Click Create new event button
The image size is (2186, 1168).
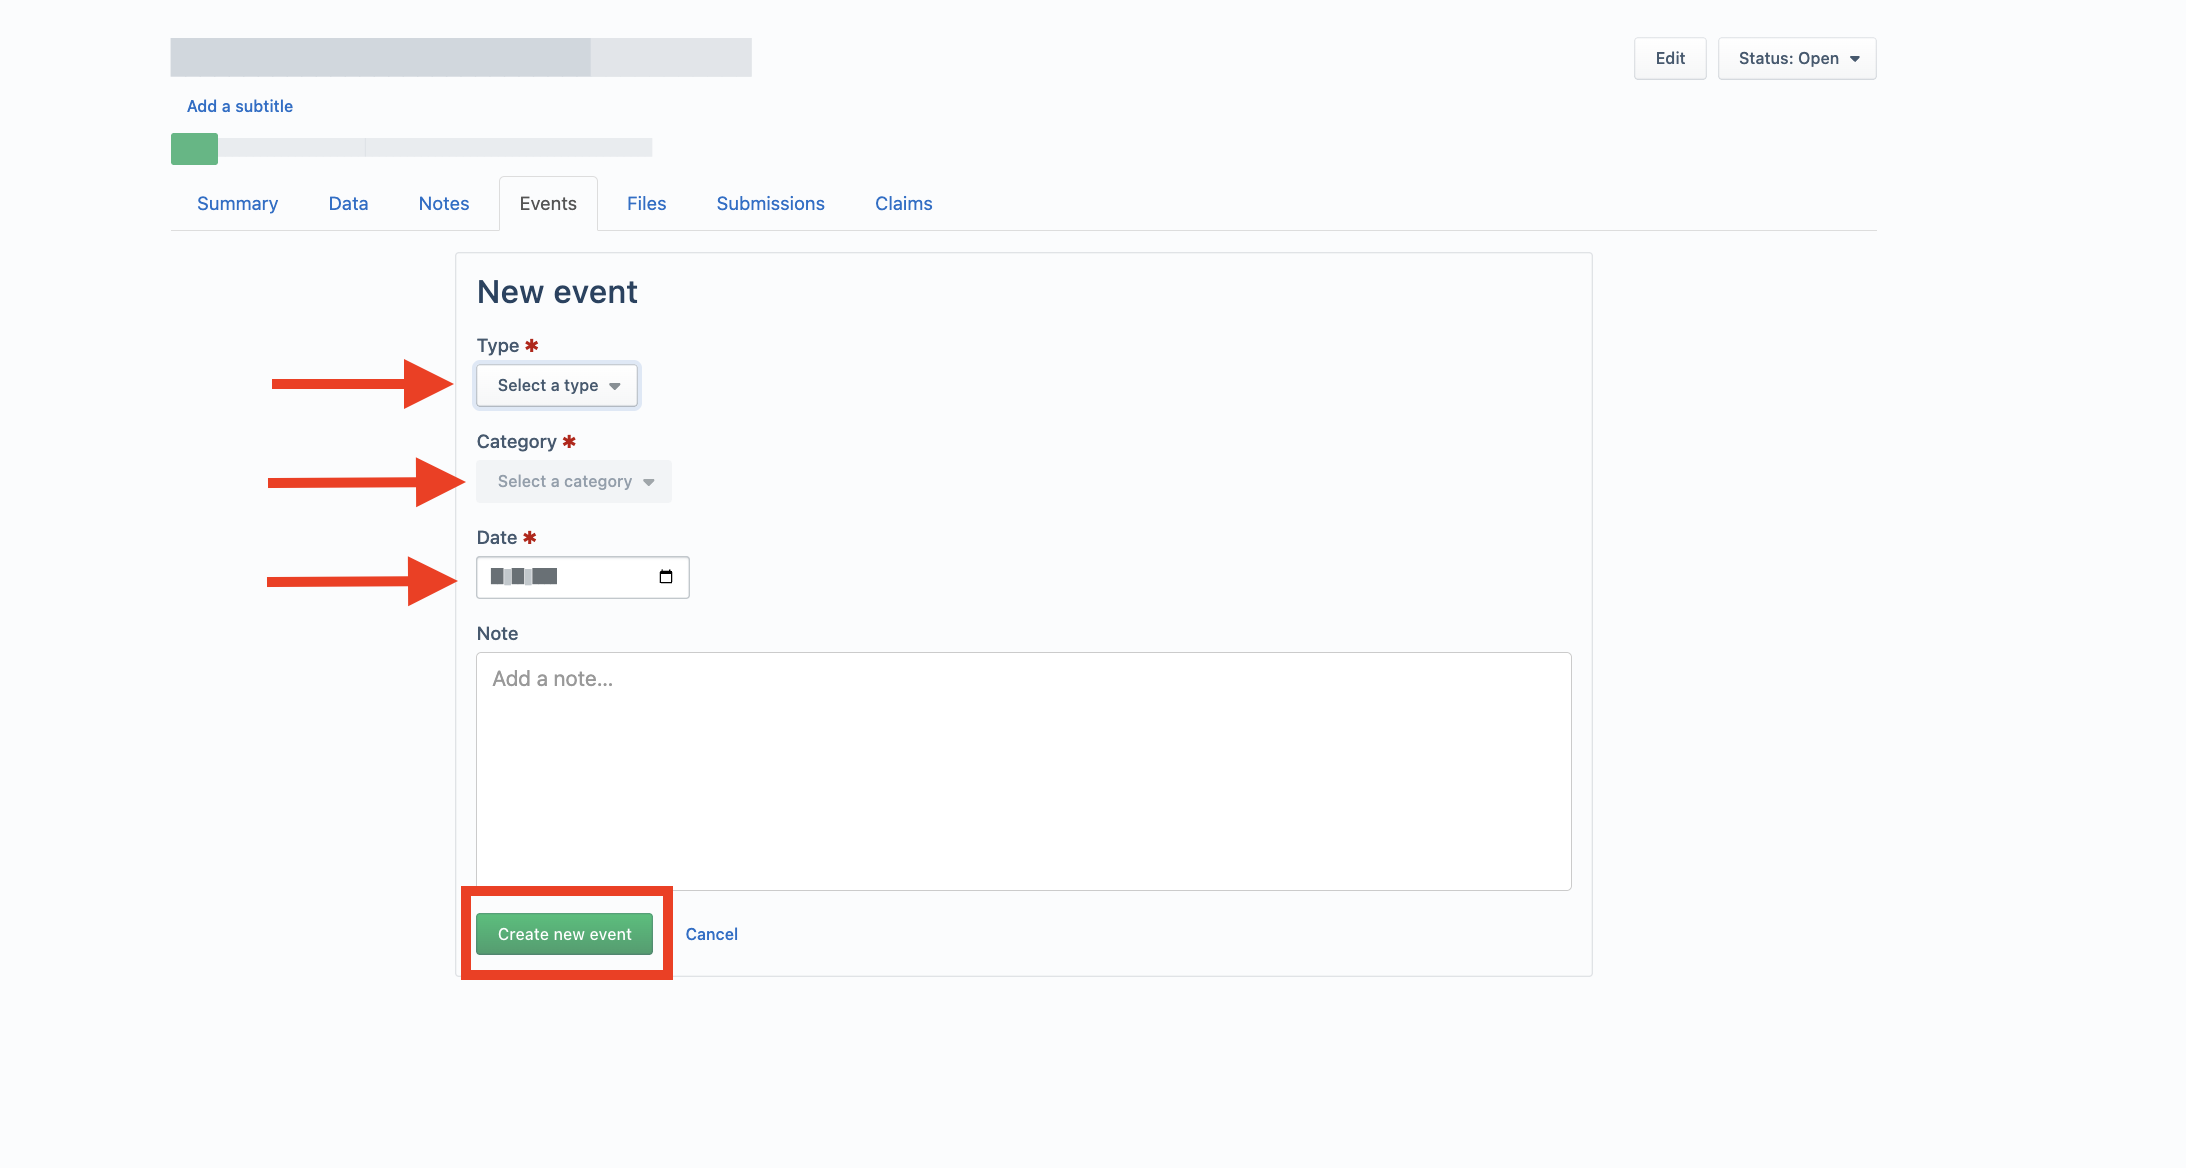click(565, 934)
